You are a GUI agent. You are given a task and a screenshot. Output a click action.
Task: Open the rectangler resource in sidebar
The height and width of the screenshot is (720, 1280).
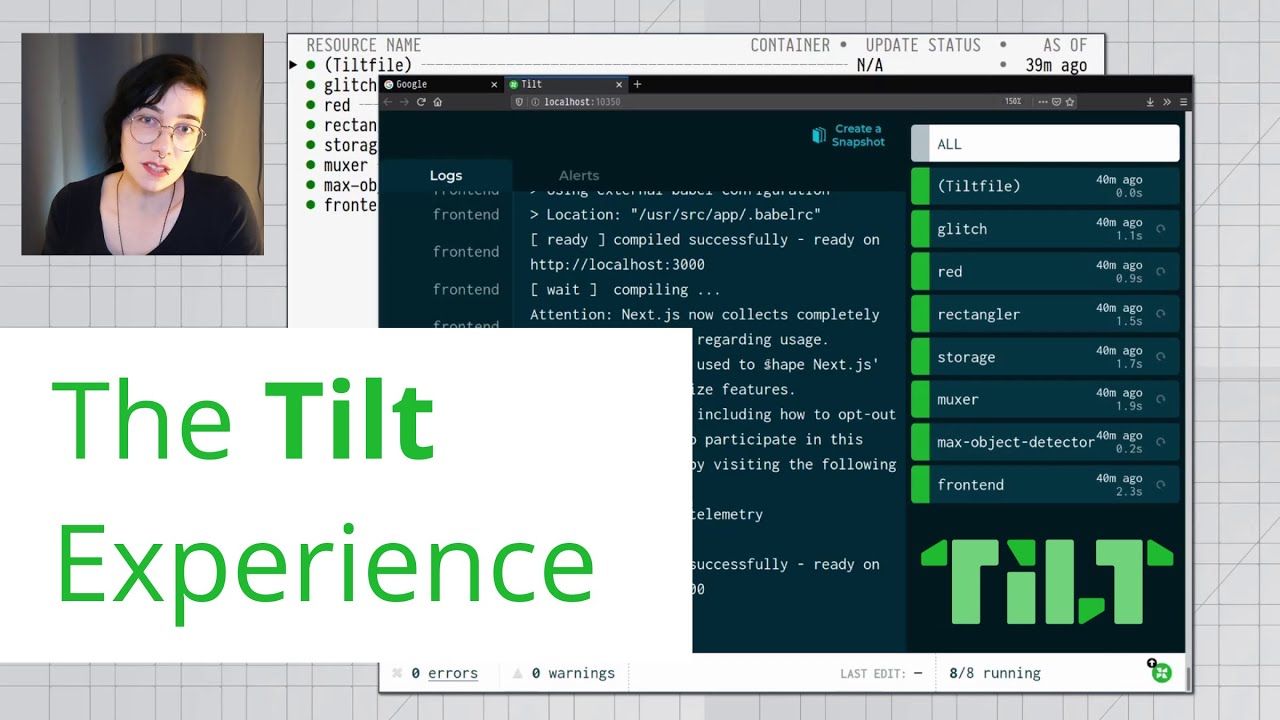[x=1045, y=314]
